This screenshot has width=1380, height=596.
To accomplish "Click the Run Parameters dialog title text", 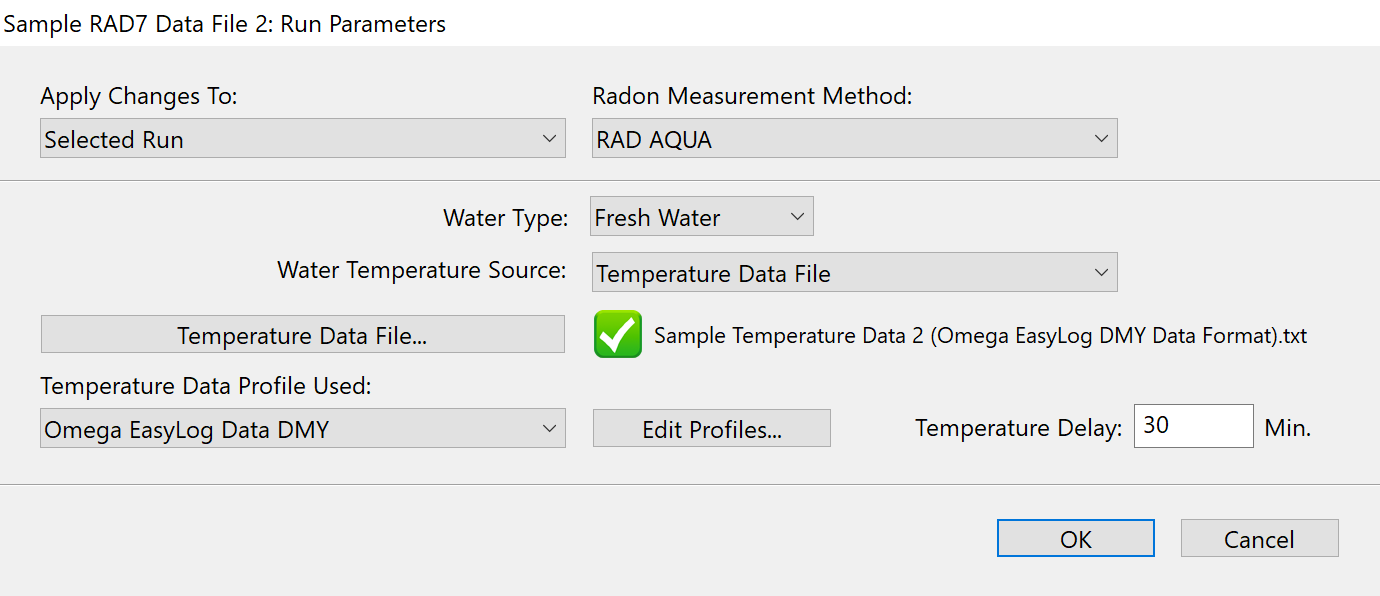I will pyautogui.click(x=225, y=24).
